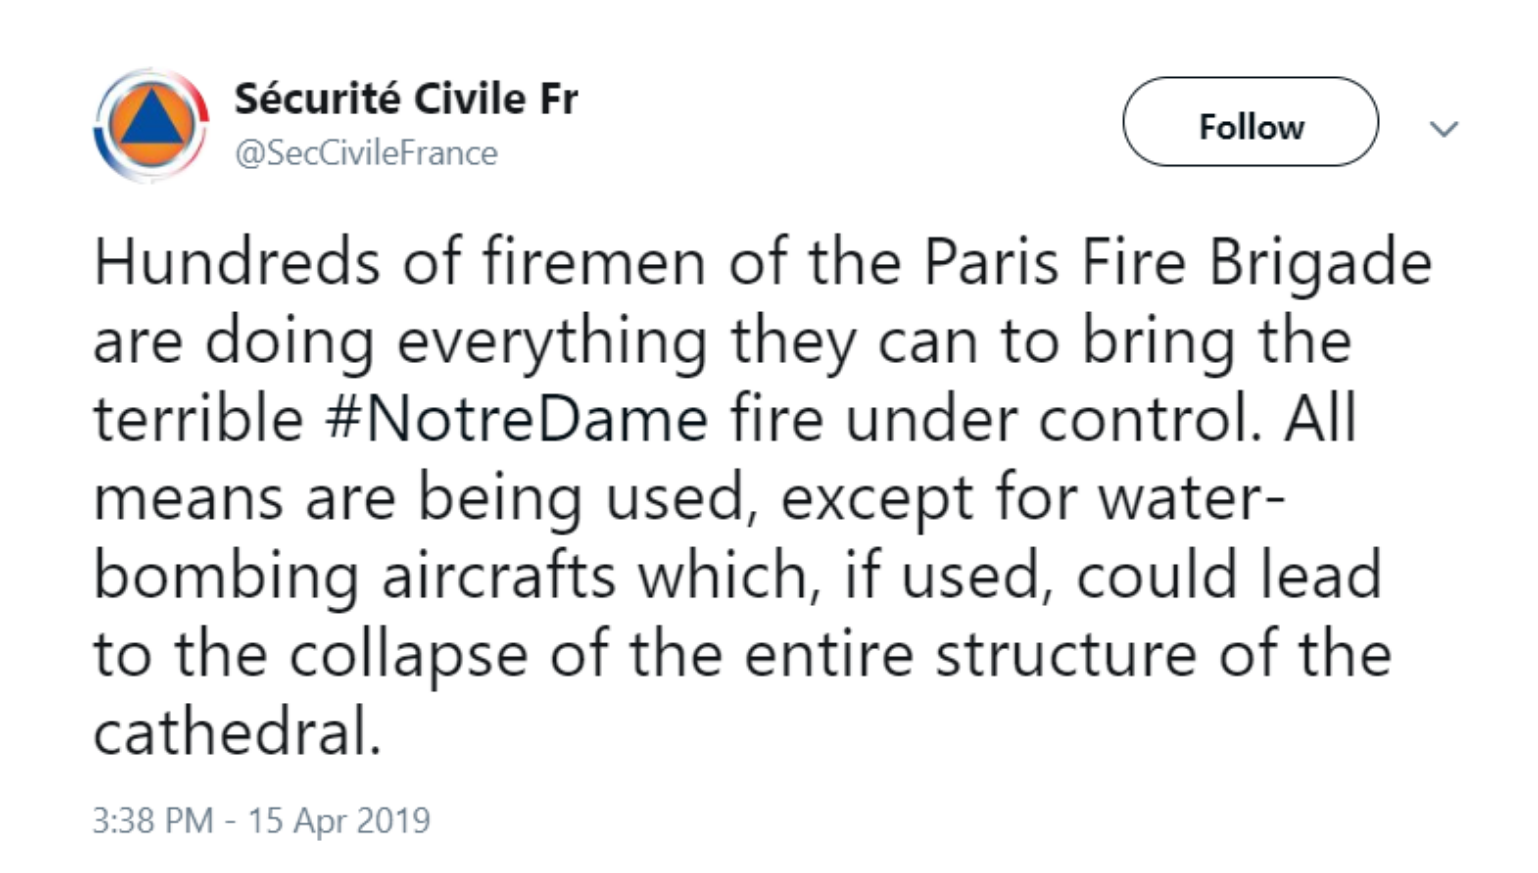The width and height of the screenshot is (1538, 873).
Task: Follow the Sécurité Civile Fr account
Action: pos(1250,126)
